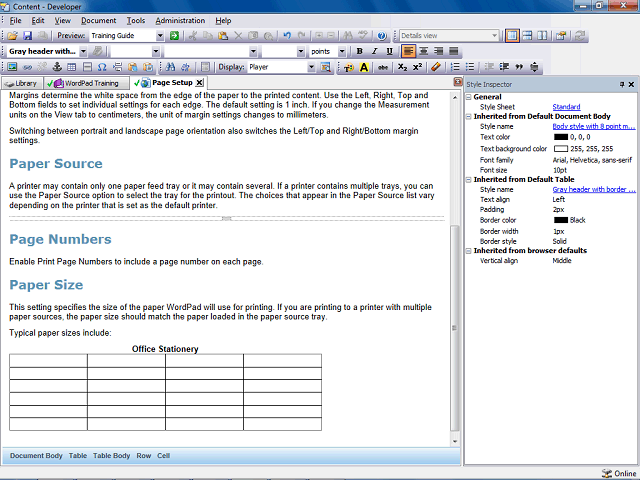
Task: Click the Numbered list icon
Action: click(455, 67)
